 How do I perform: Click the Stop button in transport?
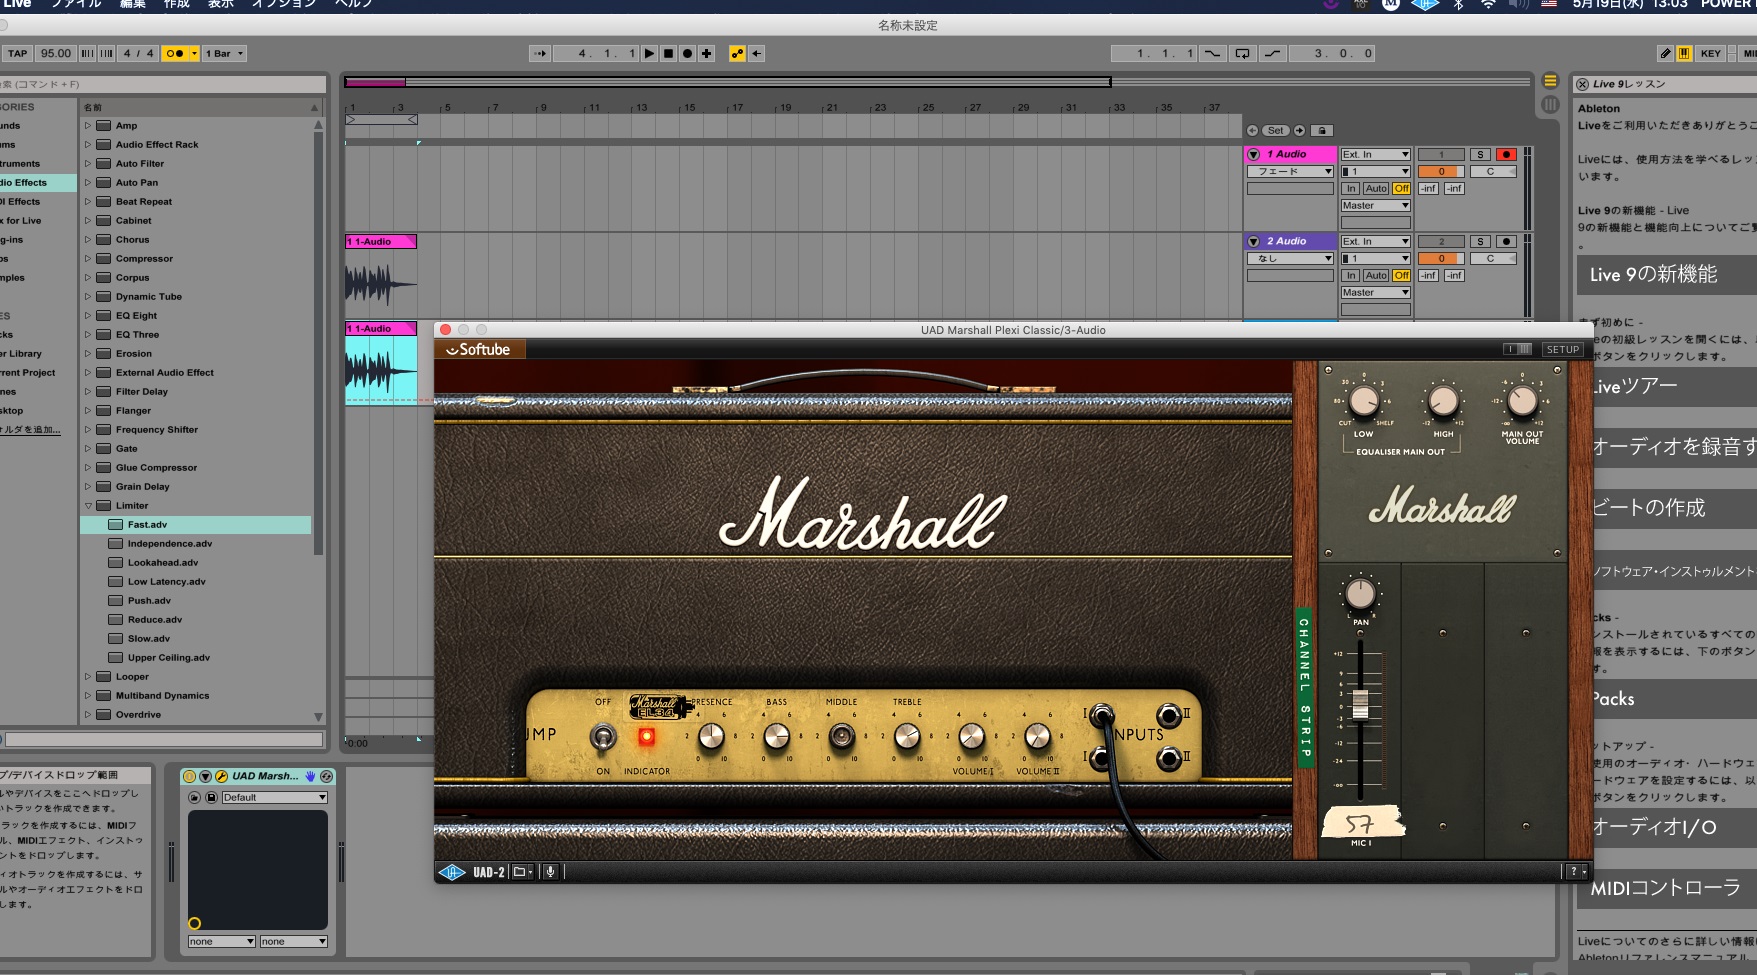click(x=668, y=54)
